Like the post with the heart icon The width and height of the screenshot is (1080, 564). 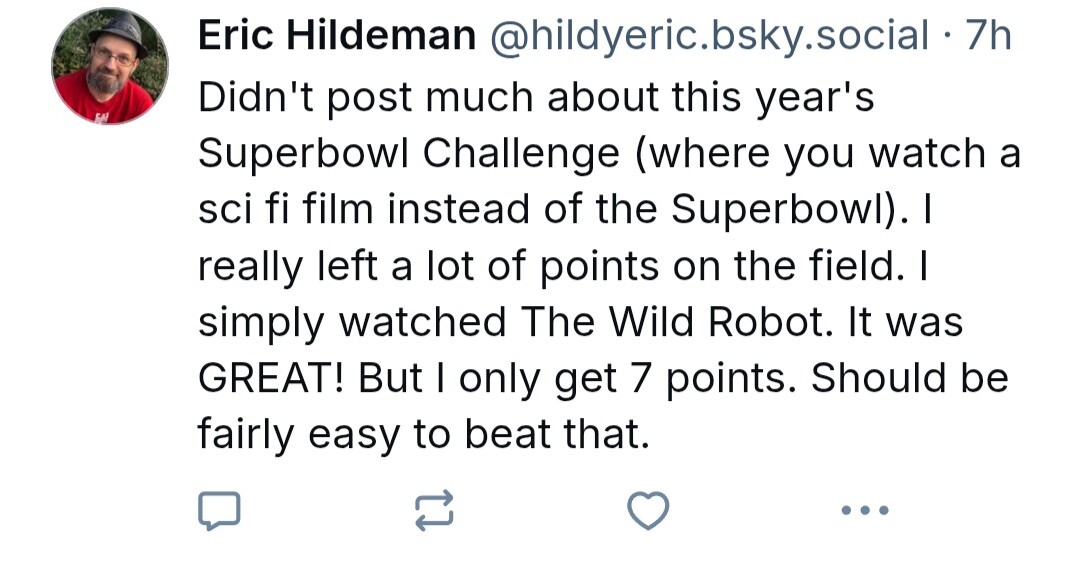(x=647, y=511)
